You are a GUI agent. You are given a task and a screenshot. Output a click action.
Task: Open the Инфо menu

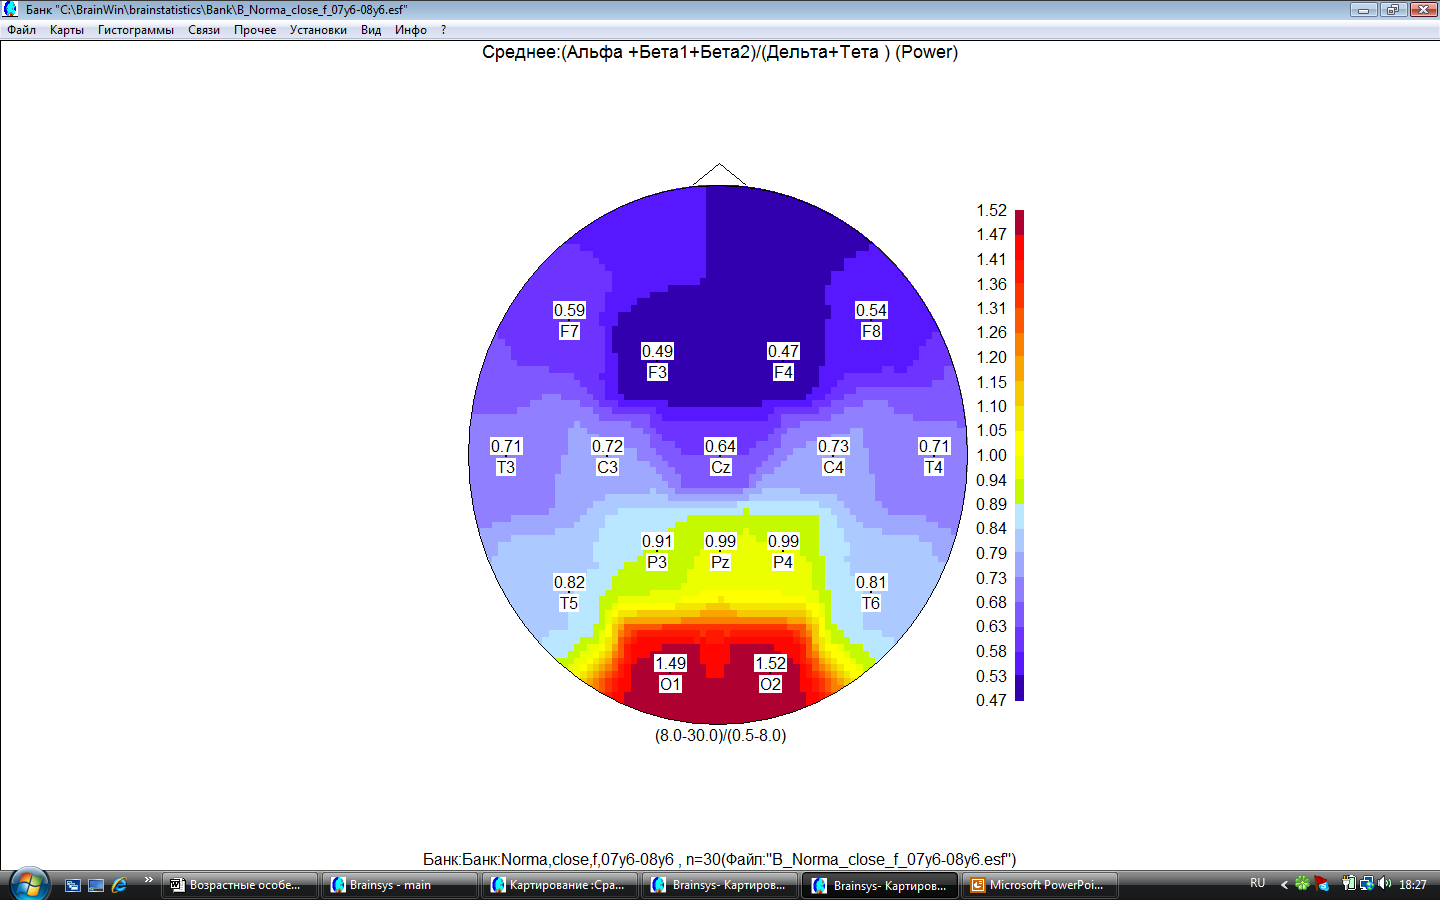(x=411, y=30)
